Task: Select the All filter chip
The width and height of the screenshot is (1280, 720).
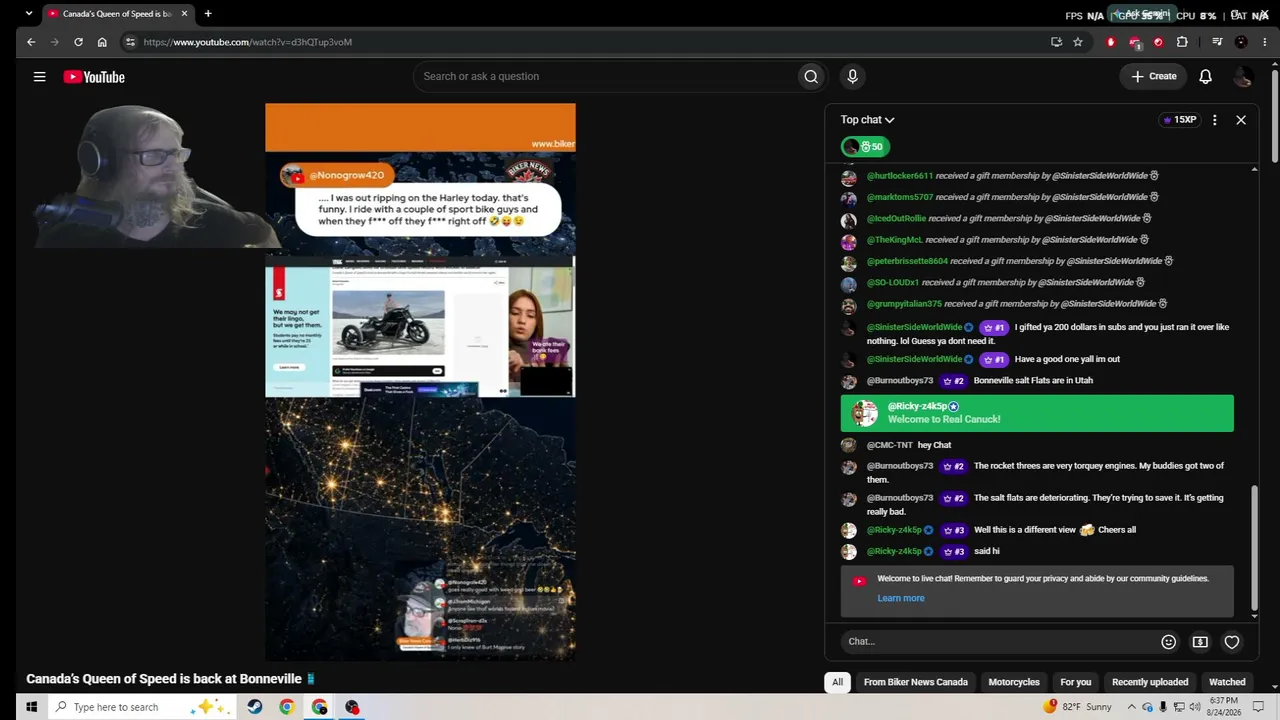Action: [x=837, y=682]
